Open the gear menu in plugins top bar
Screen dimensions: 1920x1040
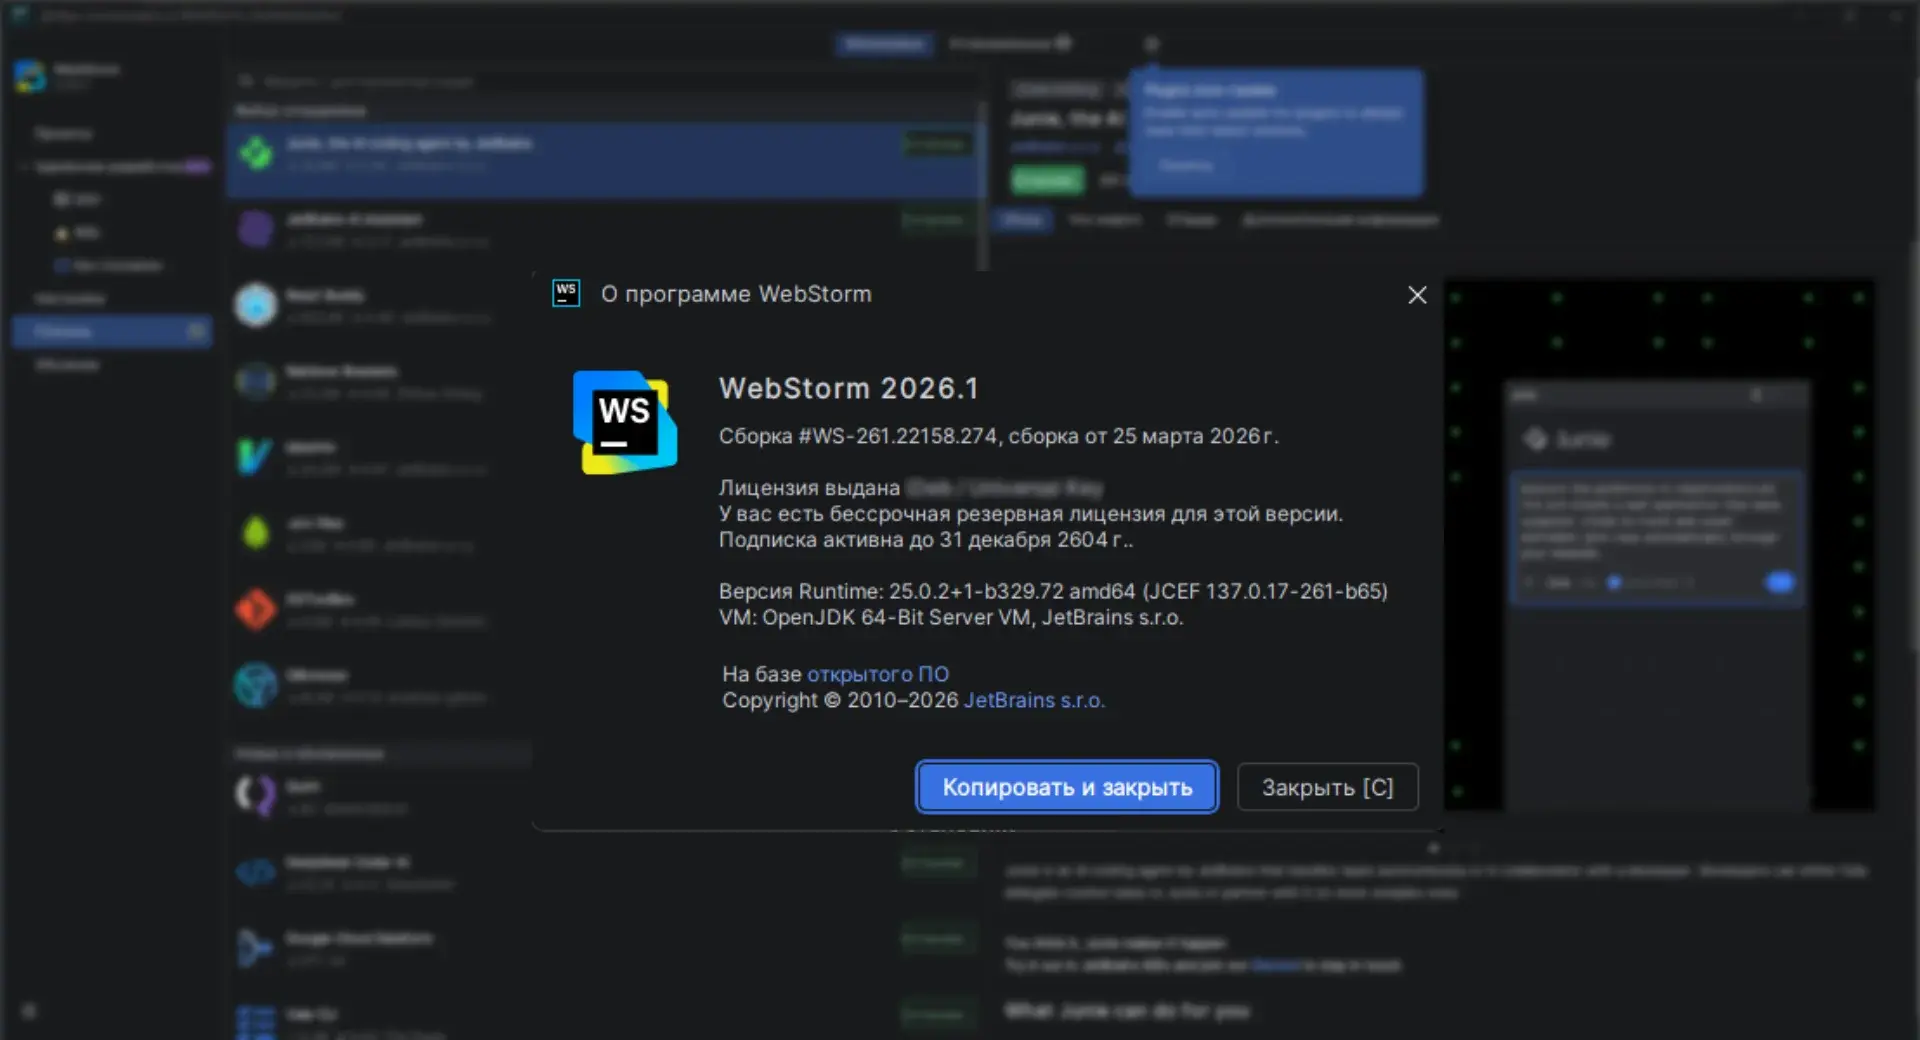coord(1151,44)
